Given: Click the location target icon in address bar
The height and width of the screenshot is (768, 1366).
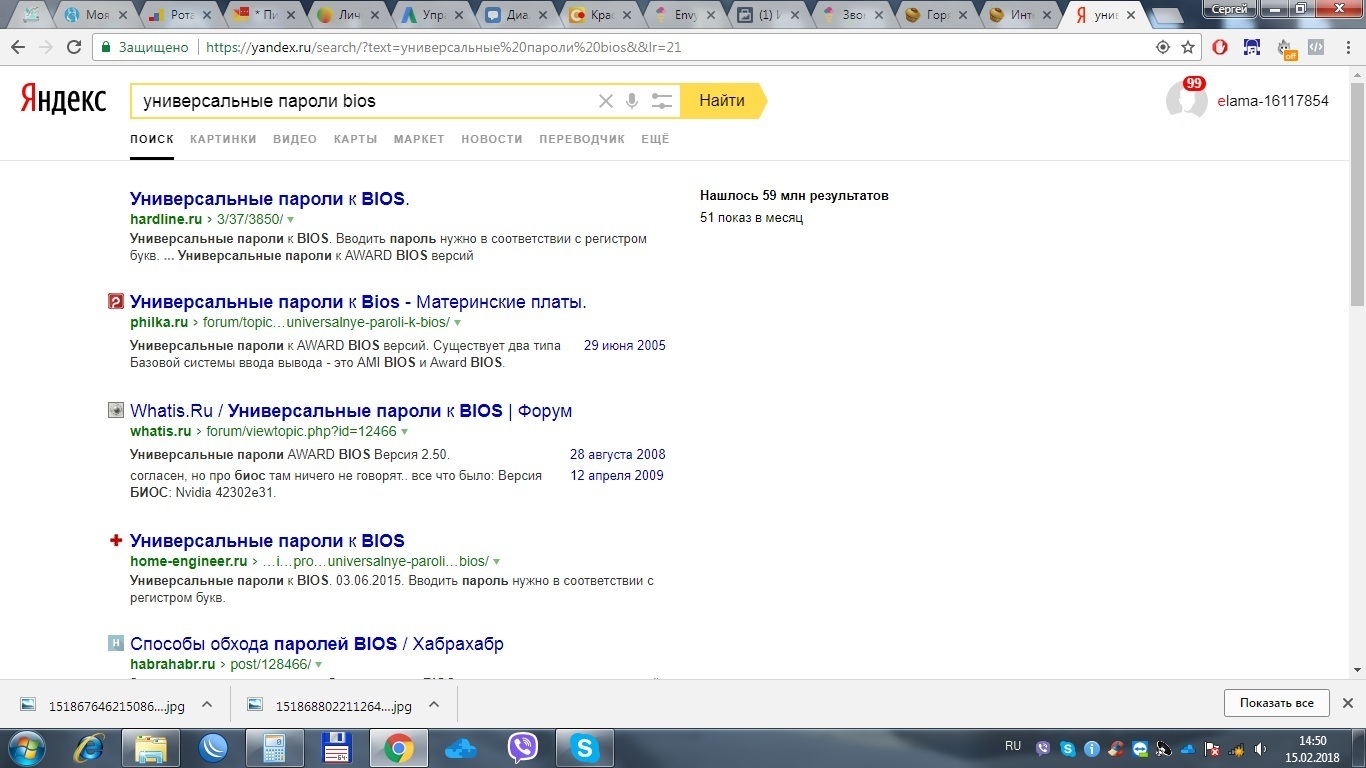Looking at the screenshot, I should [1162, 47].
